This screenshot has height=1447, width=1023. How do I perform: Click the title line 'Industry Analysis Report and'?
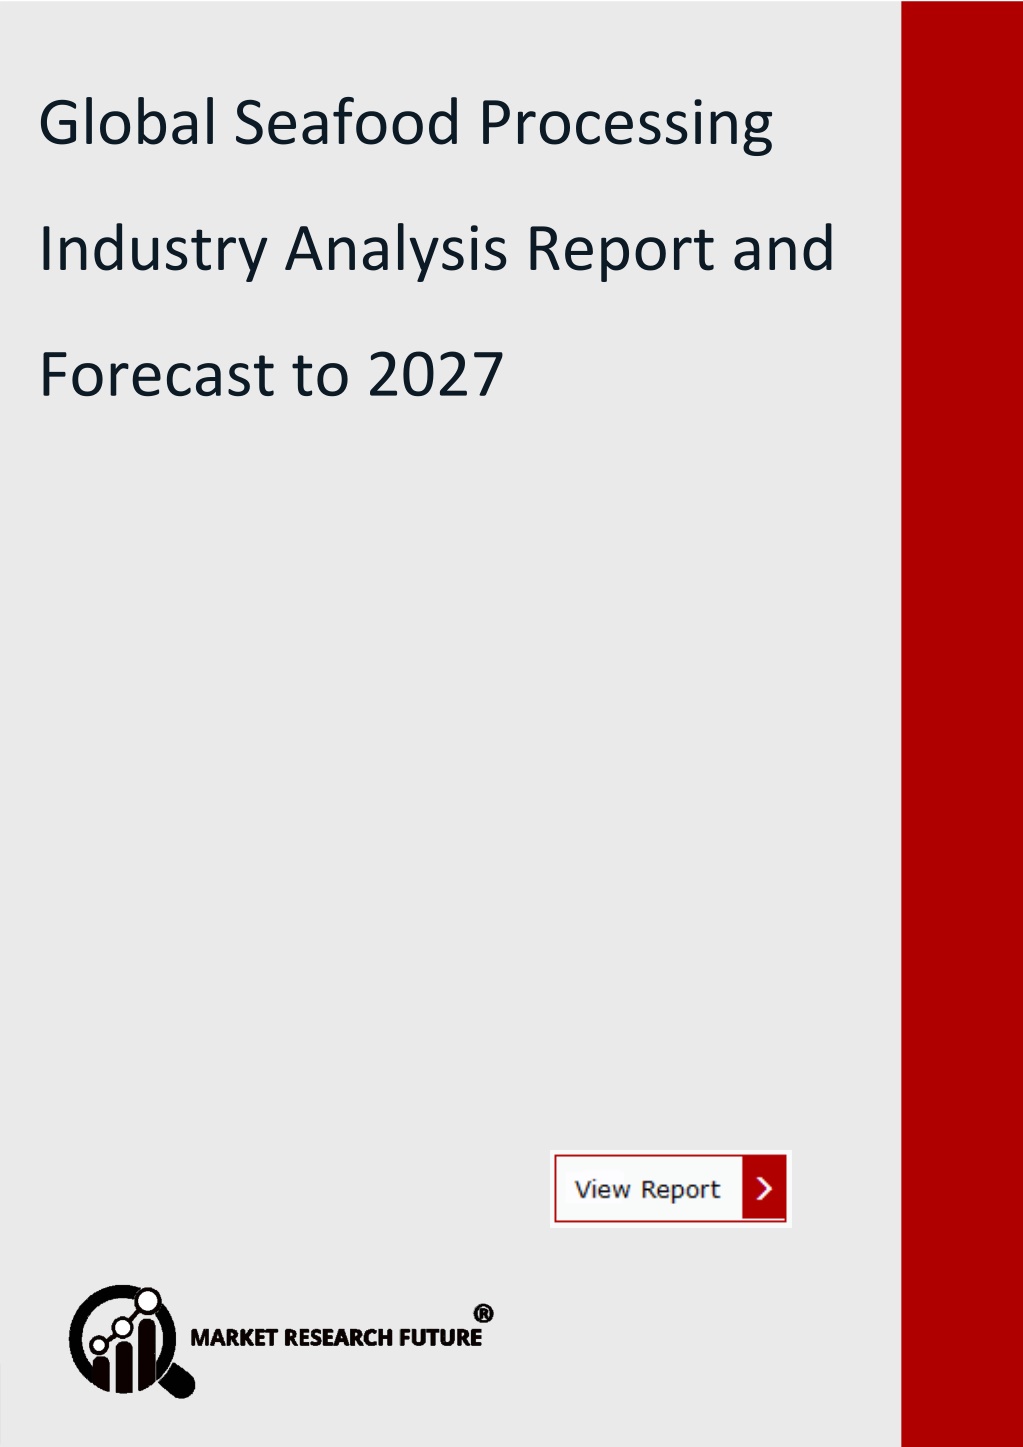pos(436,249)
